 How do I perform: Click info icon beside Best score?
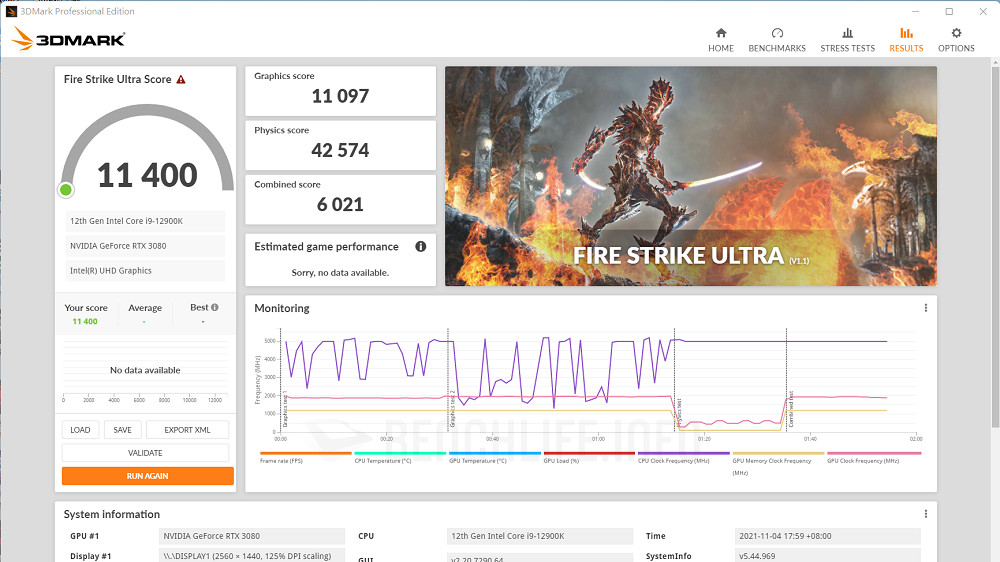[x=215, y=307]
